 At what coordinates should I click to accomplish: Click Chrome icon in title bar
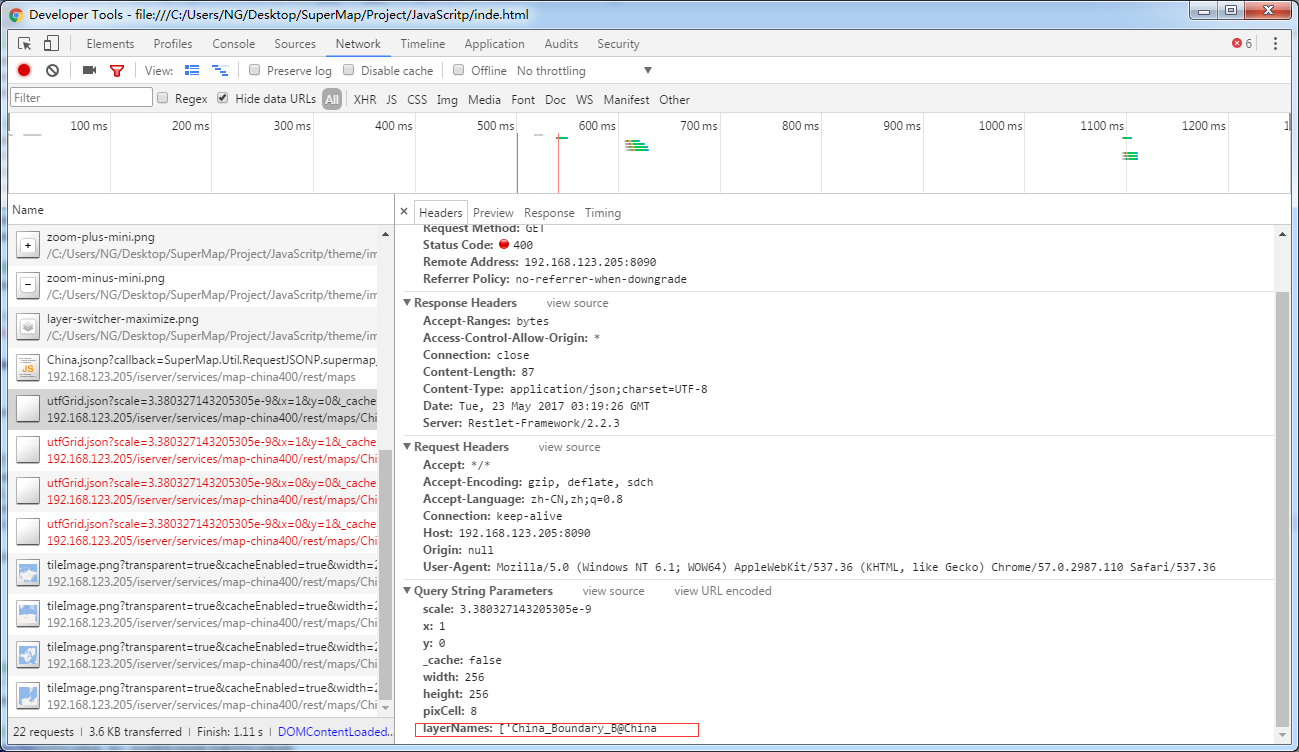[16, 15]
